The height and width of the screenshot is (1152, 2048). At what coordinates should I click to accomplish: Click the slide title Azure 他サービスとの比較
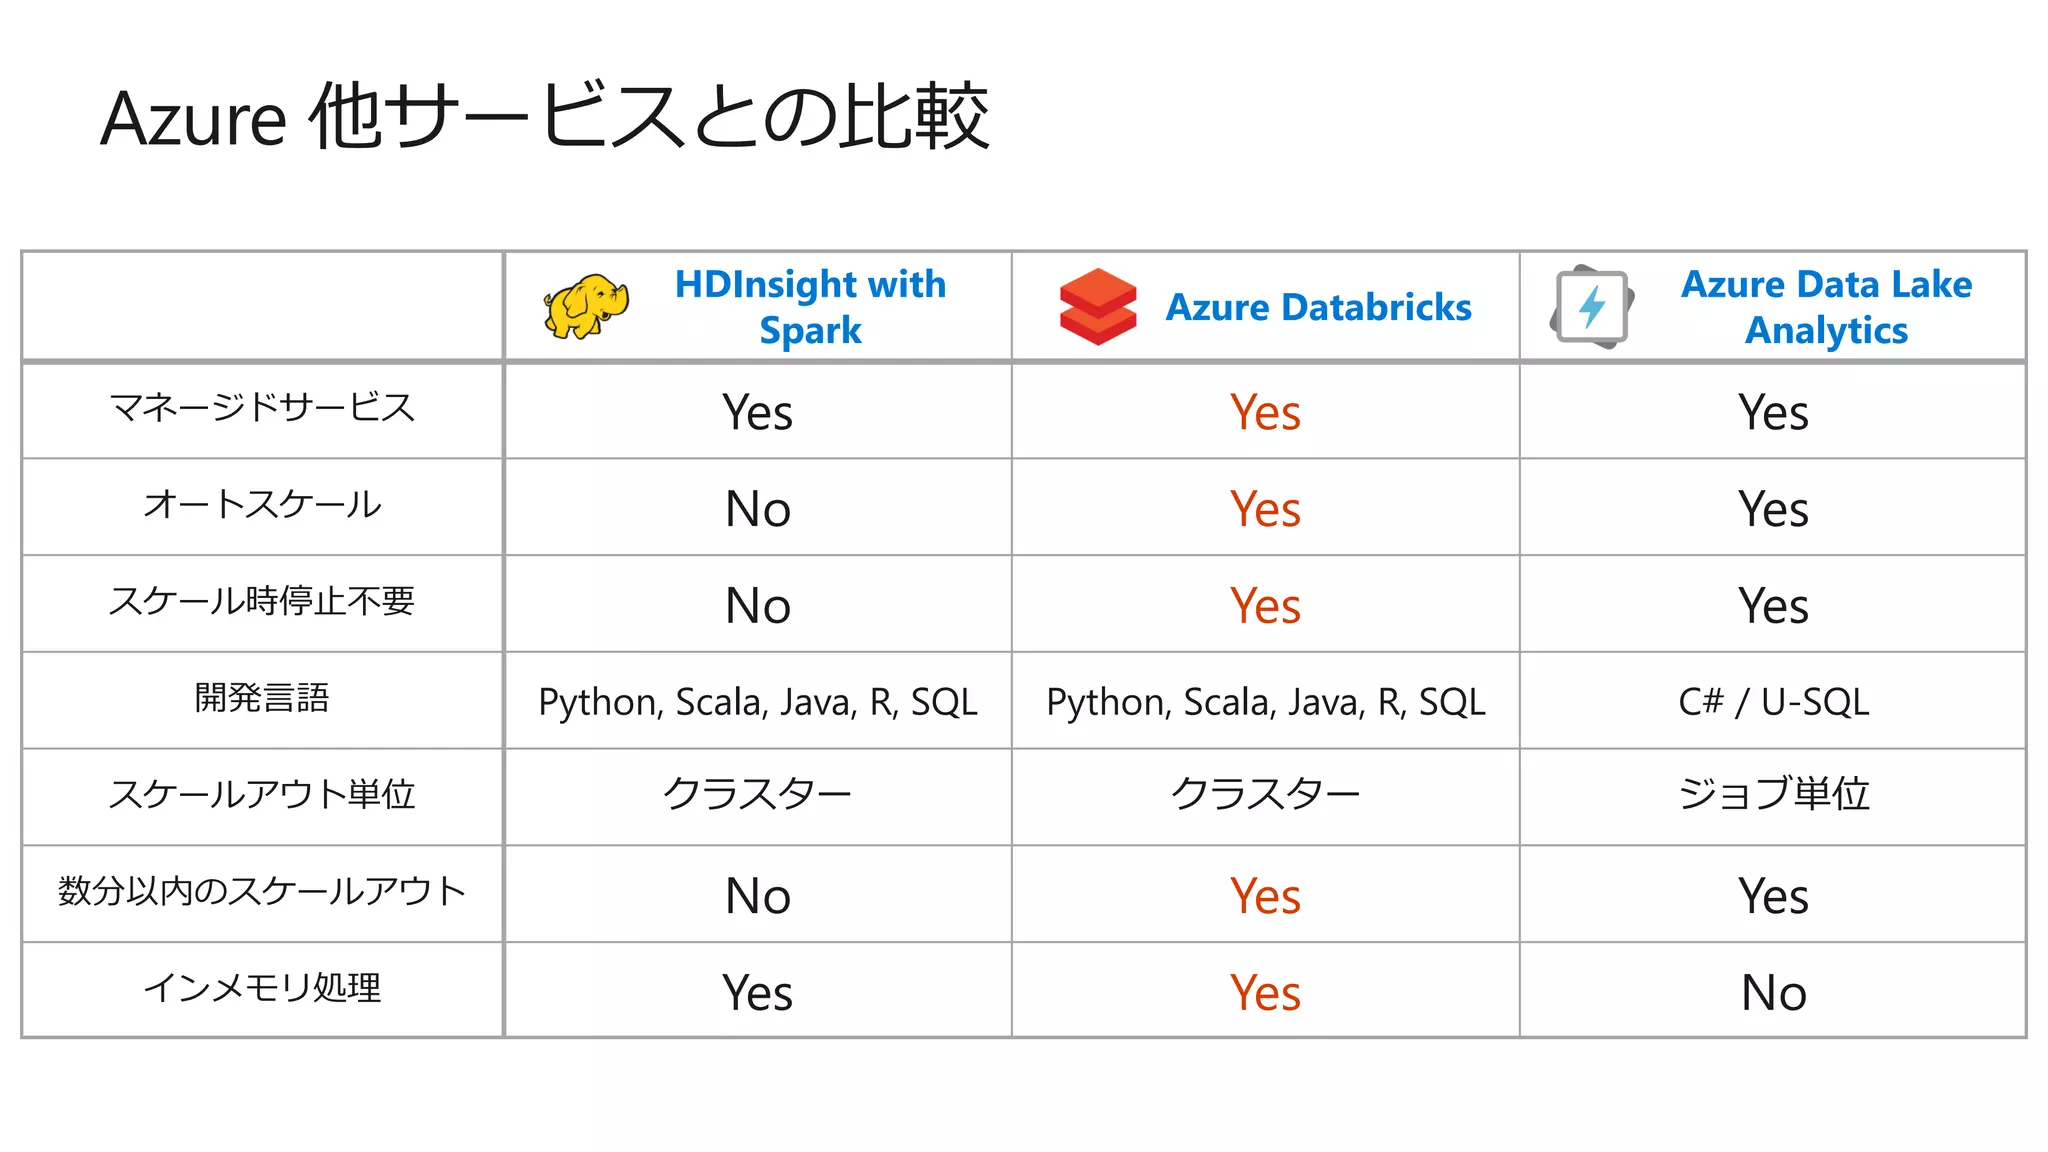click(545, 117)
